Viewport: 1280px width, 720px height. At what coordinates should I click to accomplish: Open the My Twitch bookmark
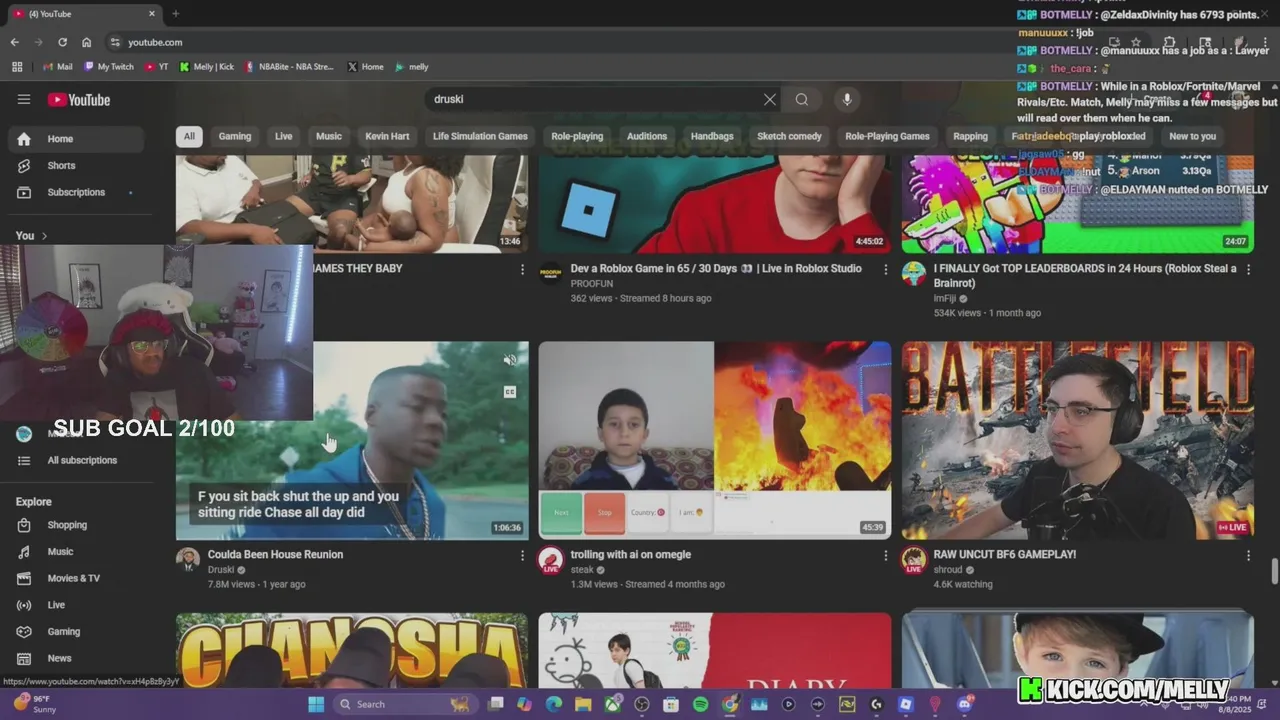click(108, 67)
